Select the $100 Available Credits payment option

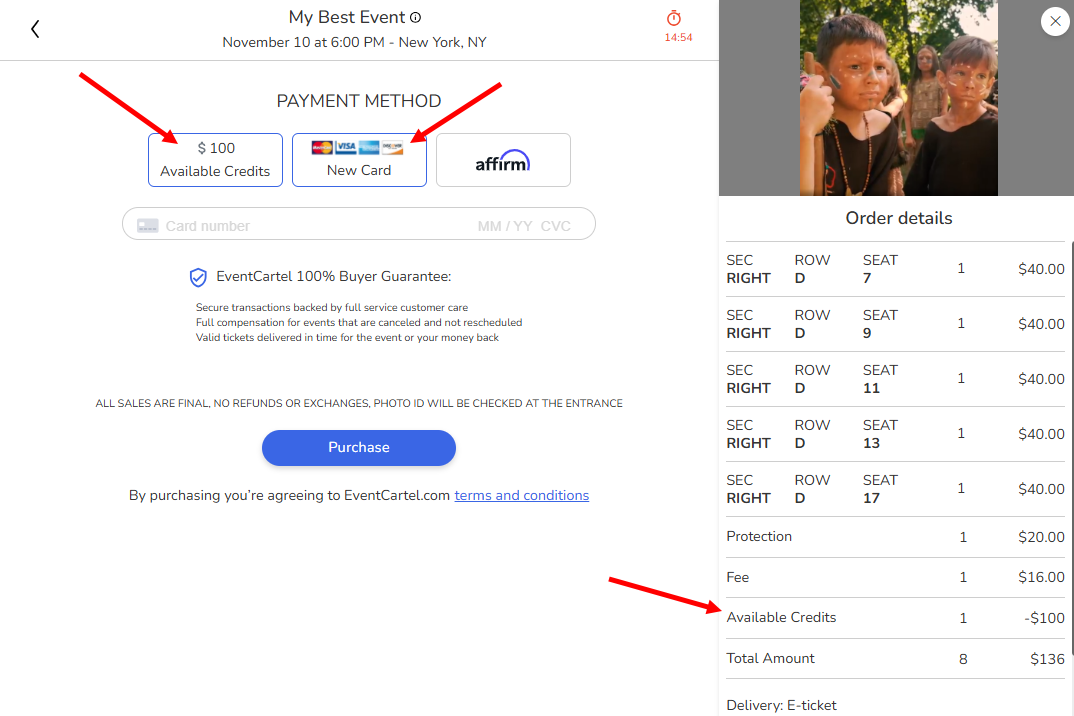(215, 160)
